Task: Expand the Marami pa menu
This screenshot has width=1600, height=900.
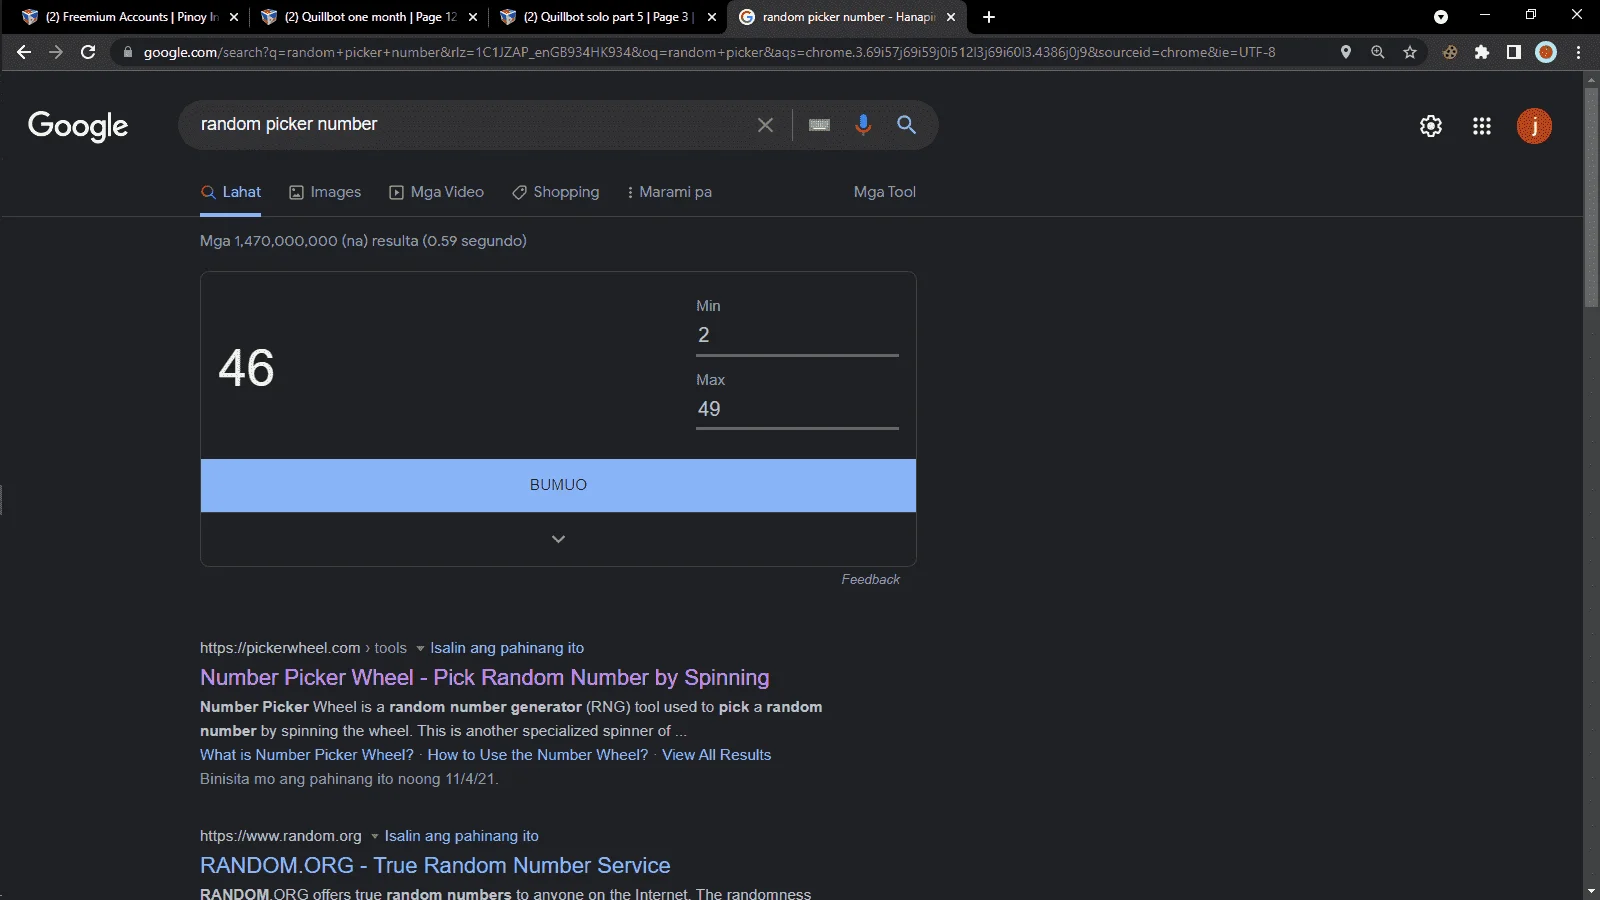Action: [x=668, y=192]
